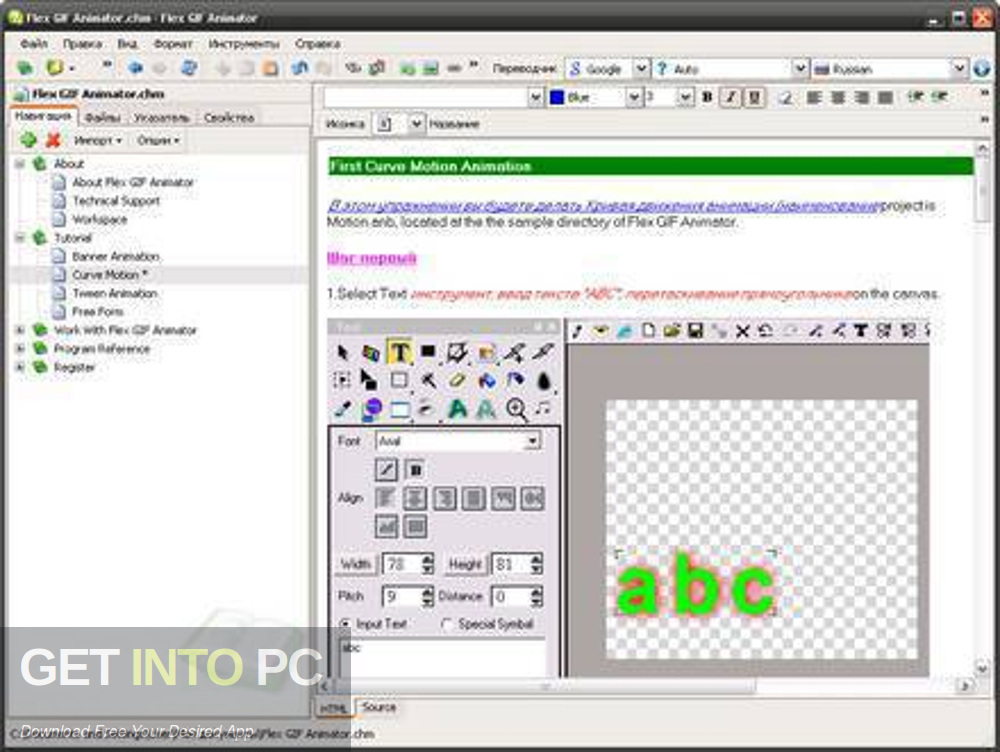Click the red X delete-topic icon
Viewport: 1000px width, 752px height.
[54, 140]
